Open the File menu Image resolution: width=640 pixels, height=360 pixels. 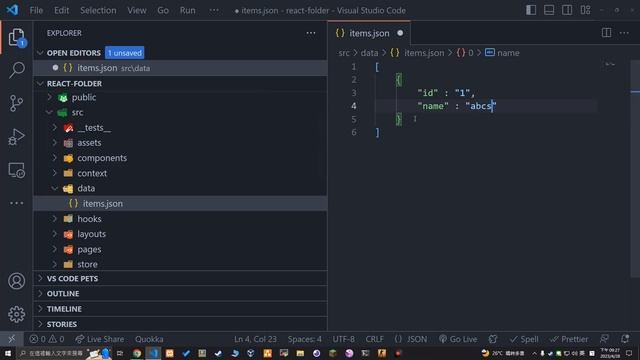pyautogui.click(x=36, y=10)
